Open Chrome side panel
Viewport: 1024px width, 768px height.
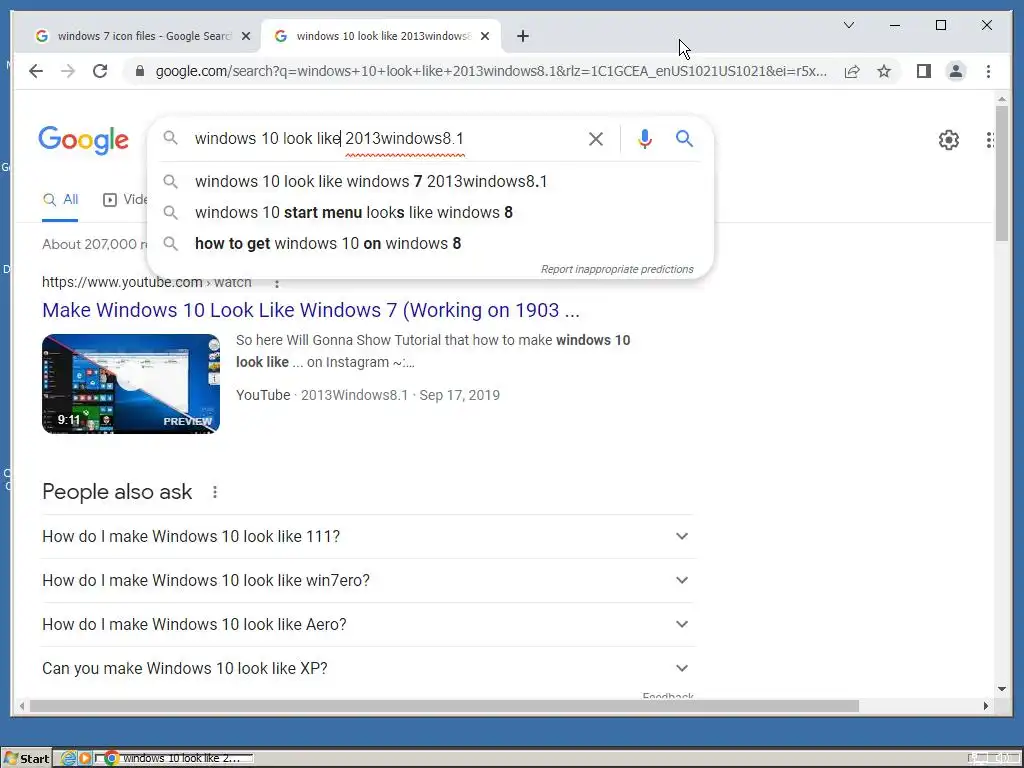(923, 71)
